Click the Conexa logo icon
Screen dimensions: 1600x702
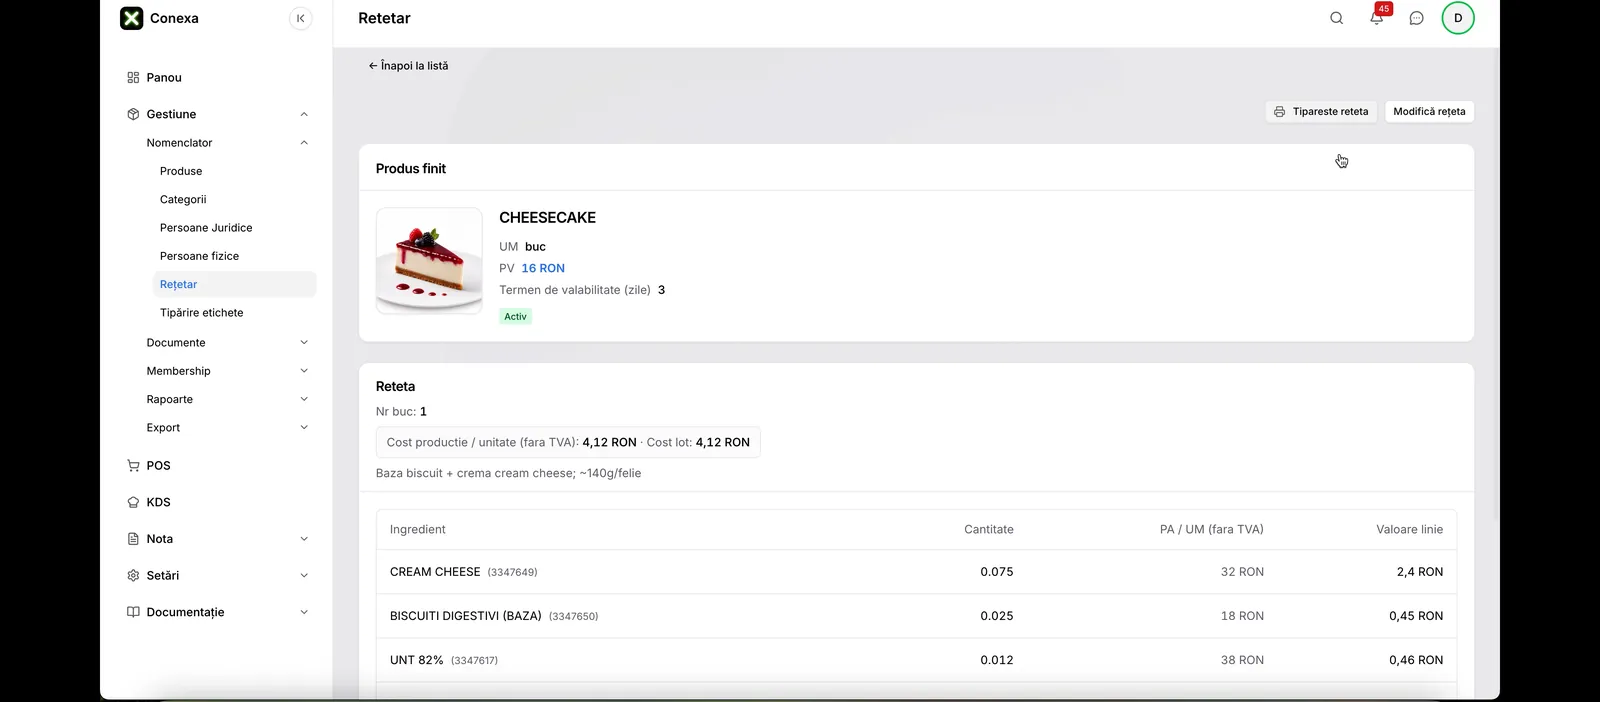pyautogui.click(x=132, y=18)
